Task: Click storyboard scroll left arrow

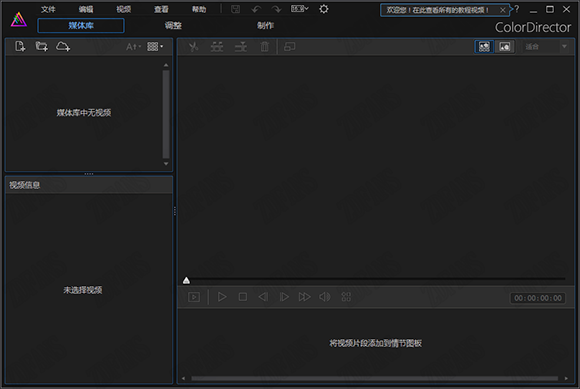Action: point(183,378)
